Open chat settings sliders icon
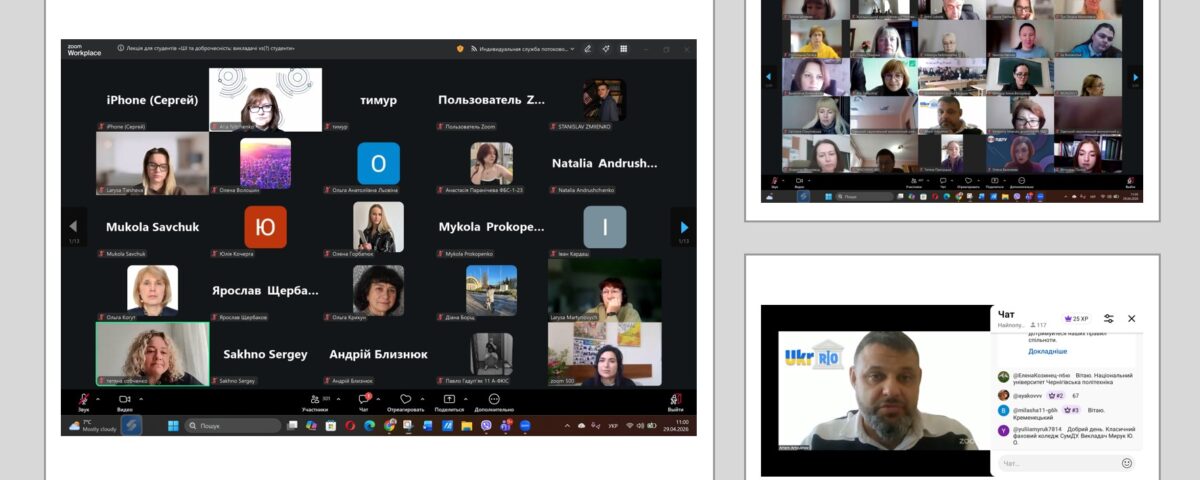1200x480 pixels. (1108, 318)
